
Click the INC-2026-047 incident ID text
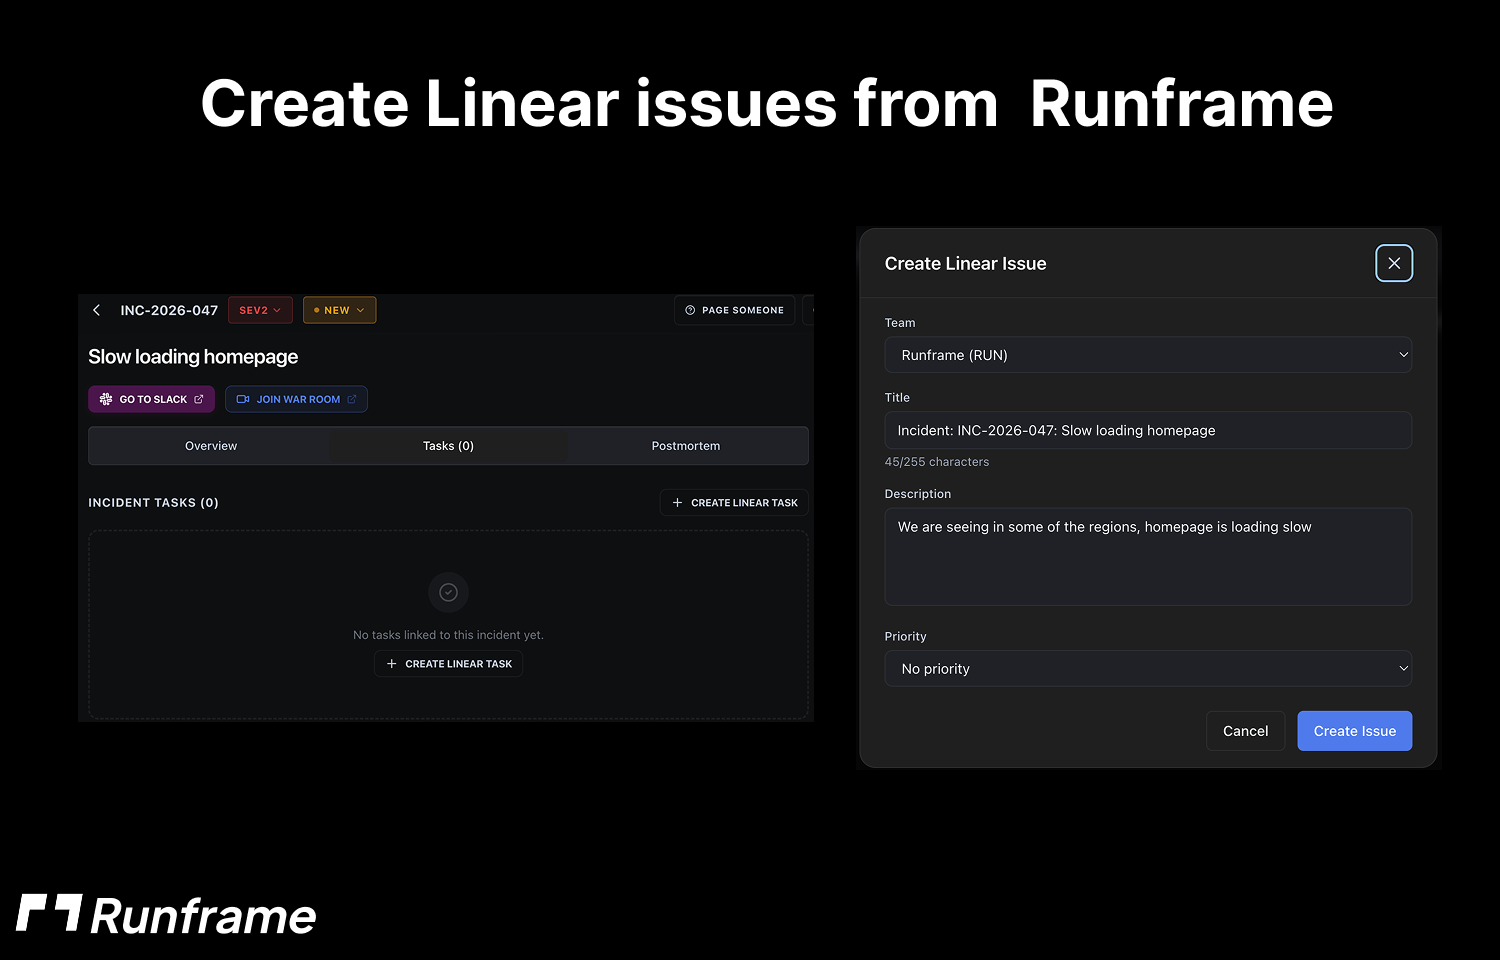pos(169,310)
